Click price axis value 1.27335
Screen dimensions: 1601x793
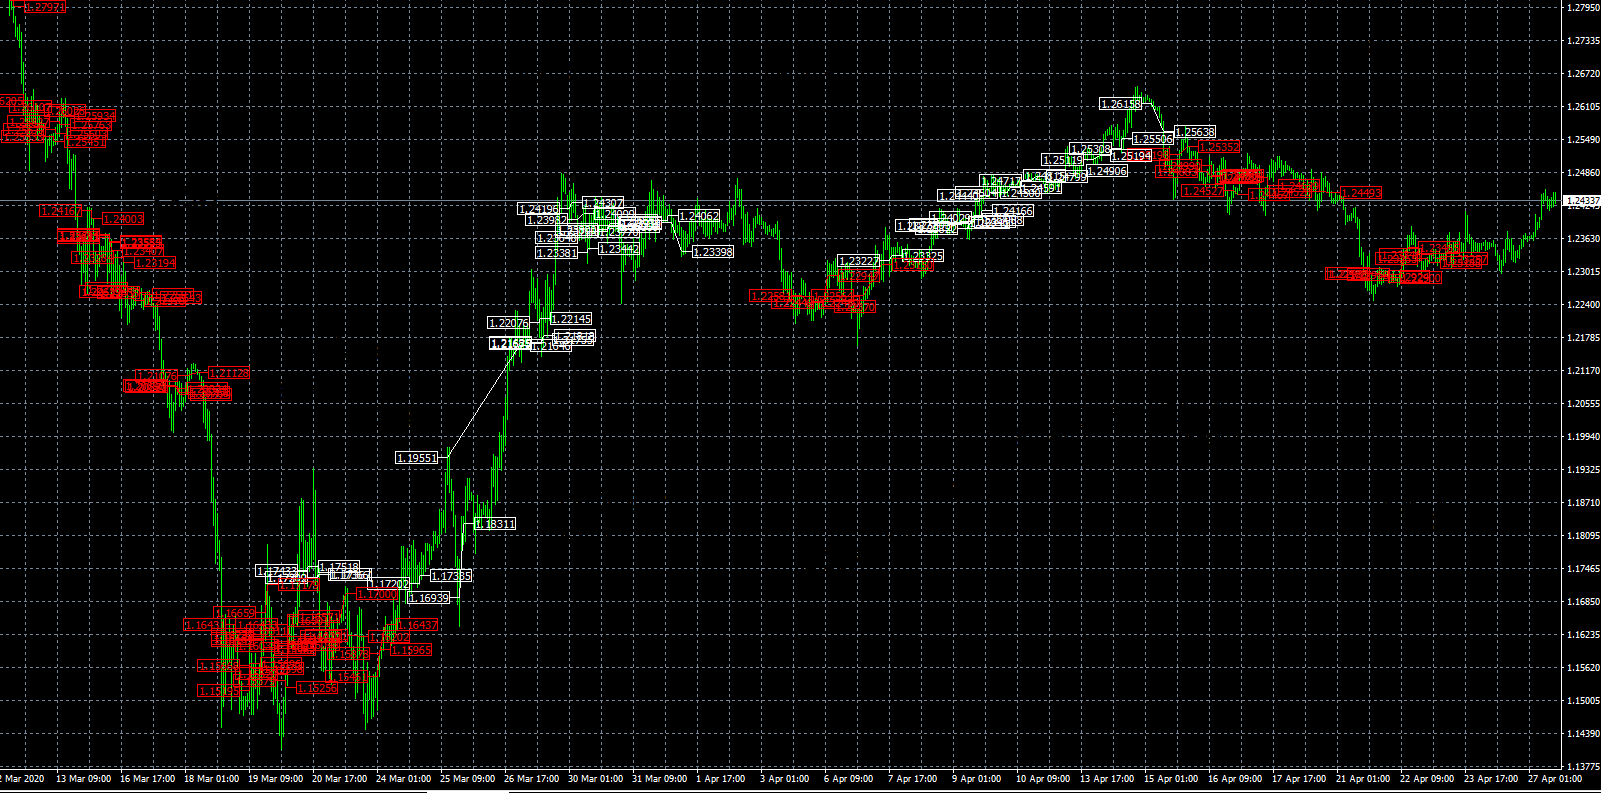(1583, 41)
